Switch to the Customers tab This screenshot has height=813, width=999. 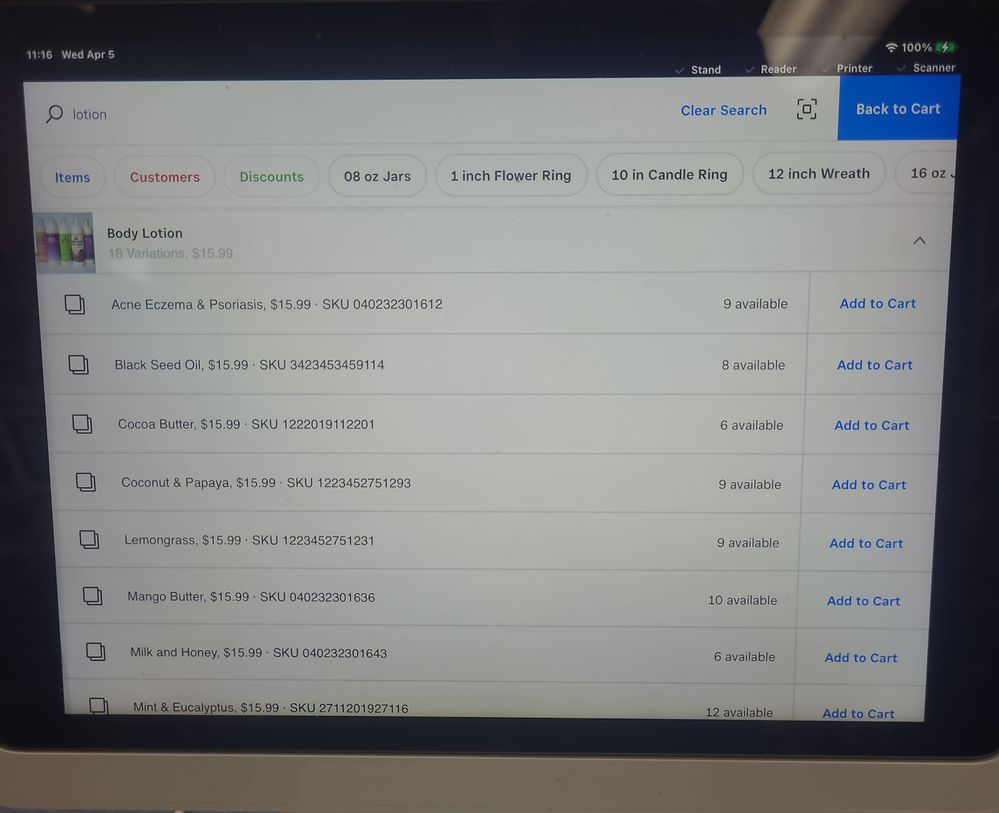pyautogui.click(x=165, y=177)
